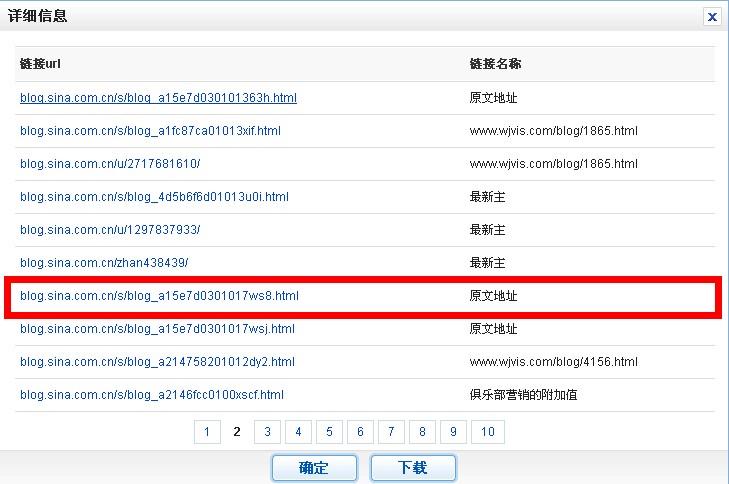This screenshot has width=729, height=484.
Task: Open link blog_a15e7d0301017wsj.html
Action: (x=157, y=329)
